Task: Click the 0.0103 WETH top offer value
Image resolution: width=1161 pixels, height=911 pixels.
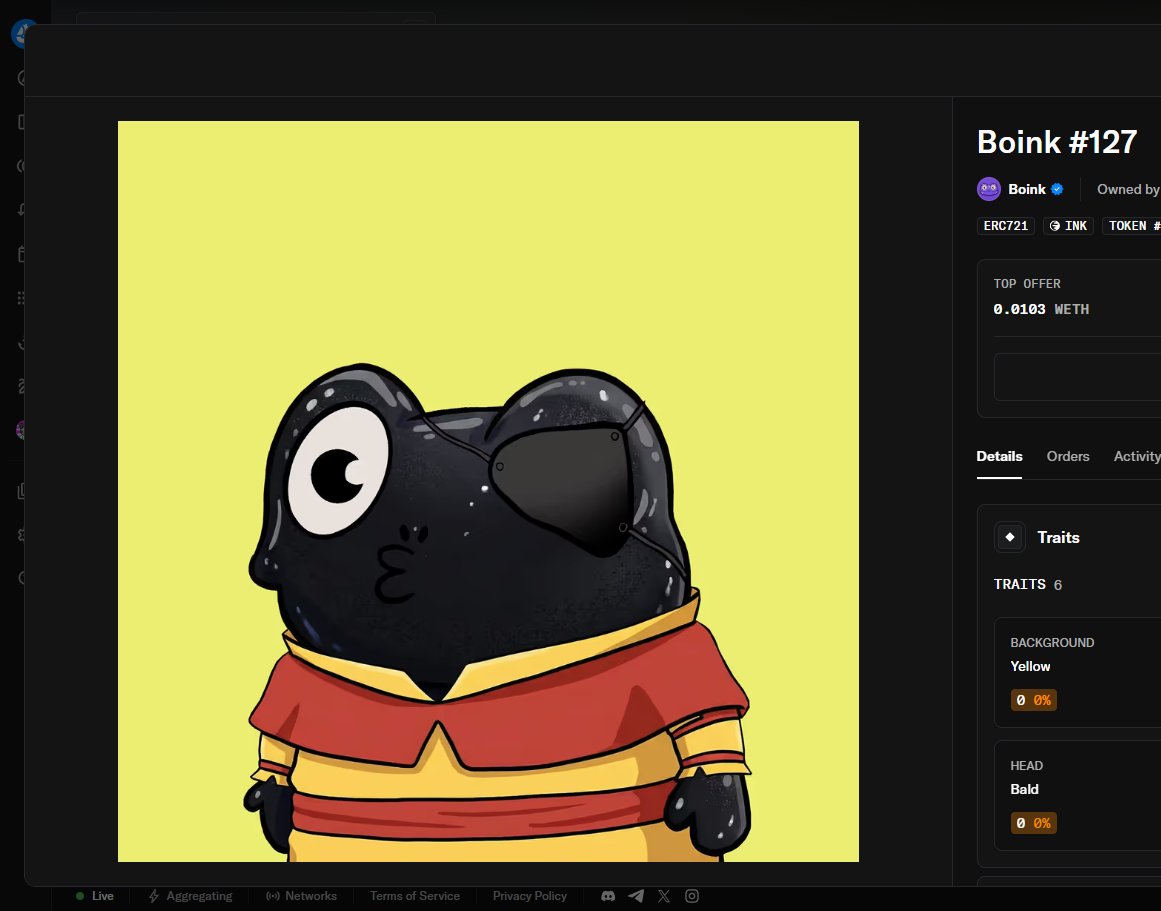Action: point(1041,309)
